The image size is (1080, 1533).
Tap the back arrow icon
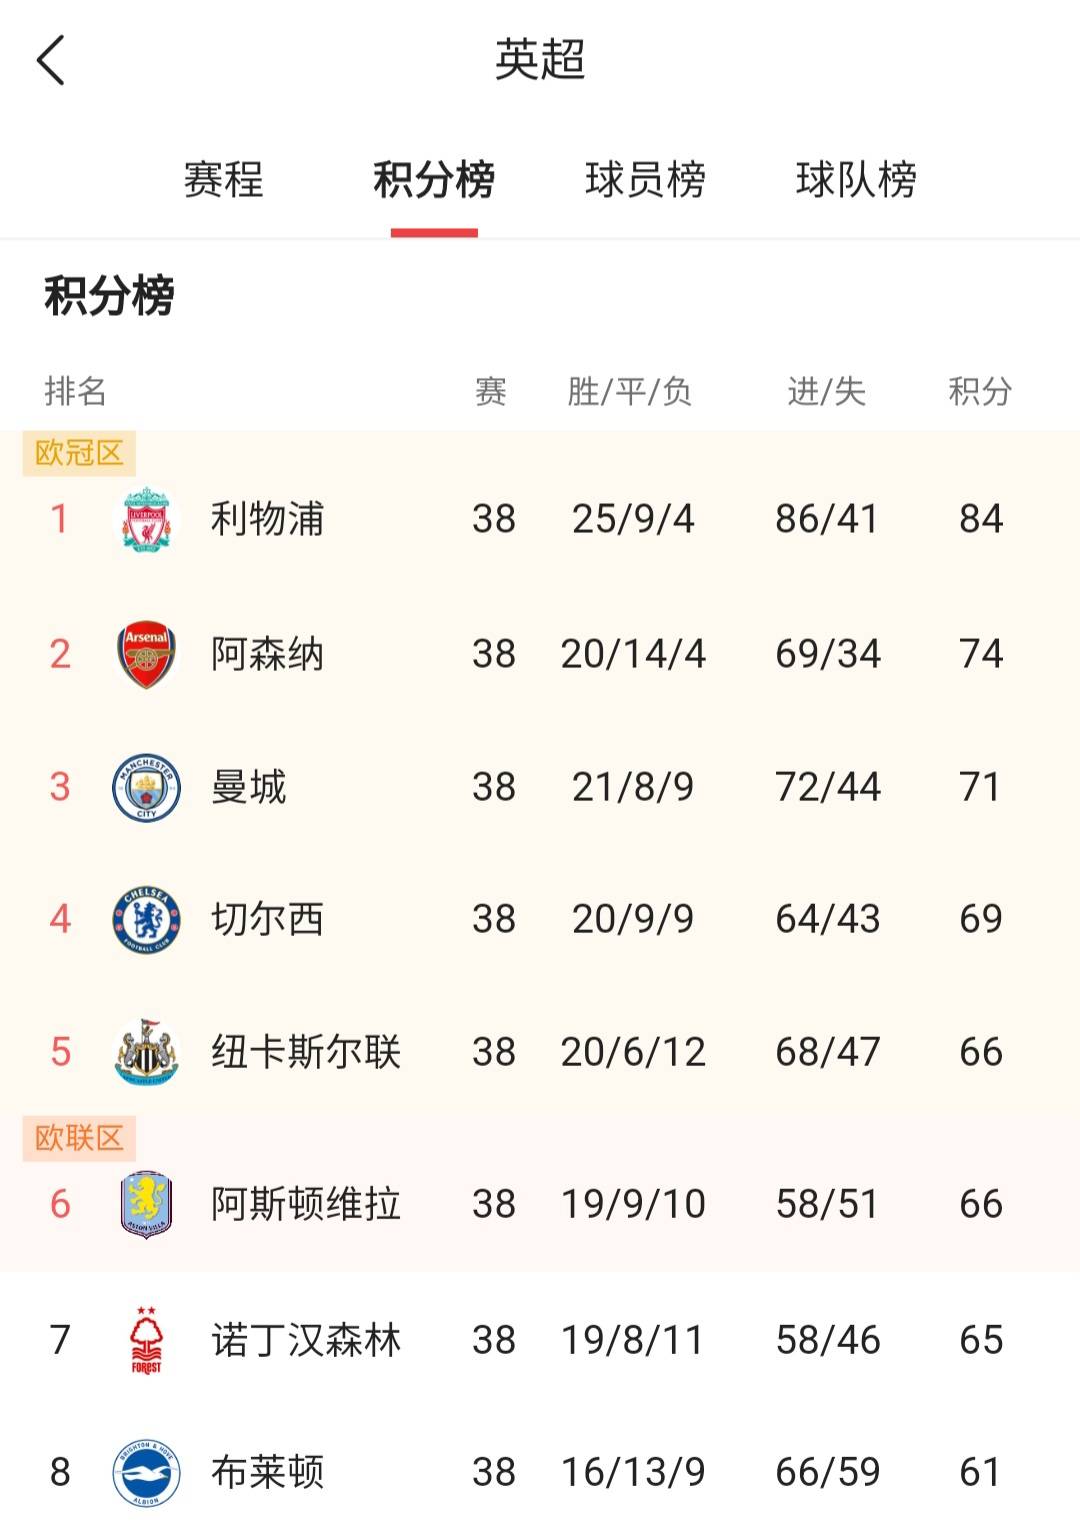pos(51,60)
